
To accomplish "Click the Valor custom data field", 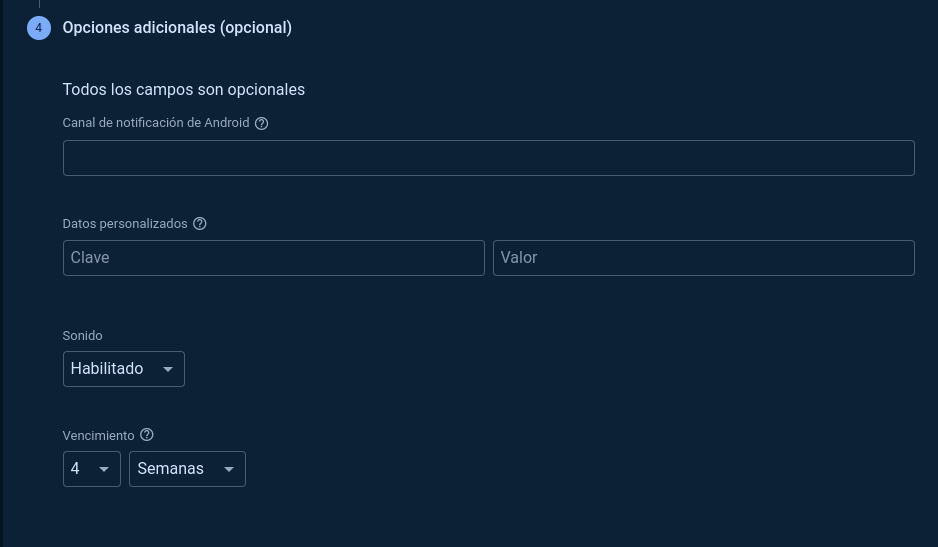I will coord(703,258).
